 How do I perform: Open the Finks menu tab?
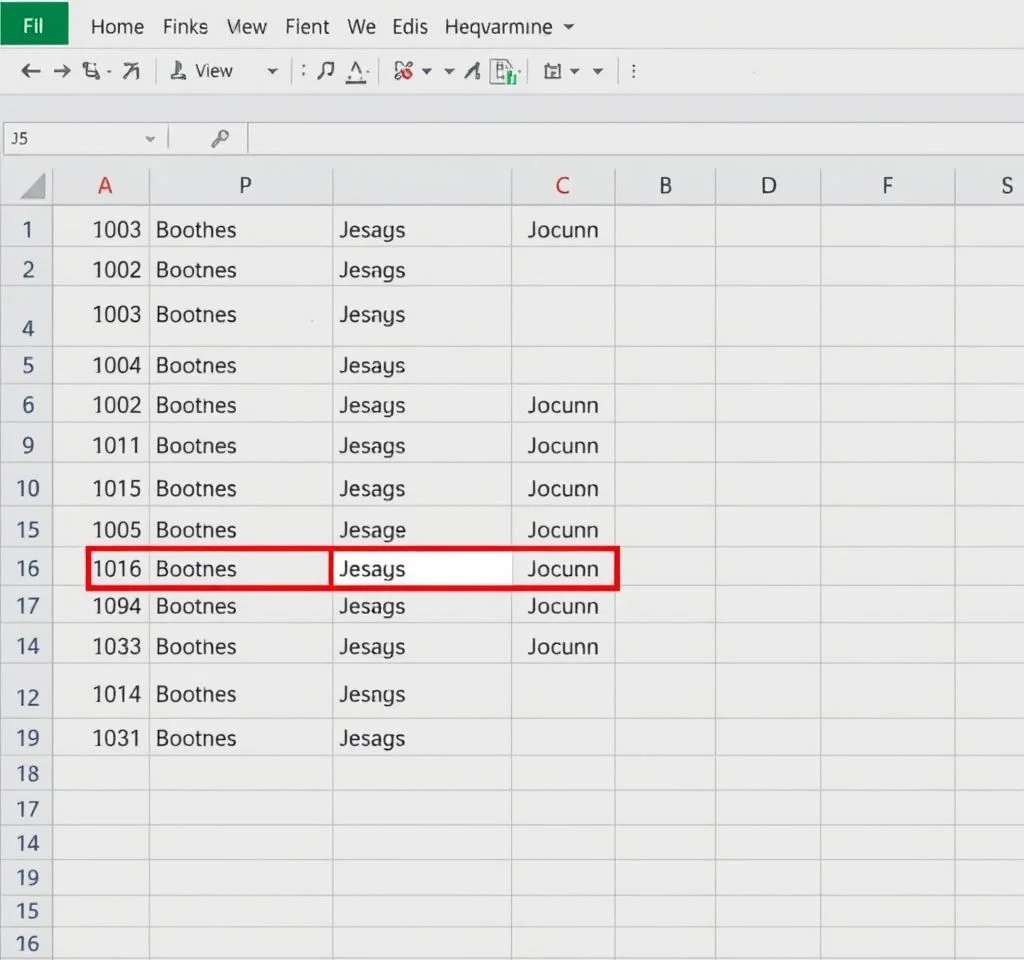[185, 27]
